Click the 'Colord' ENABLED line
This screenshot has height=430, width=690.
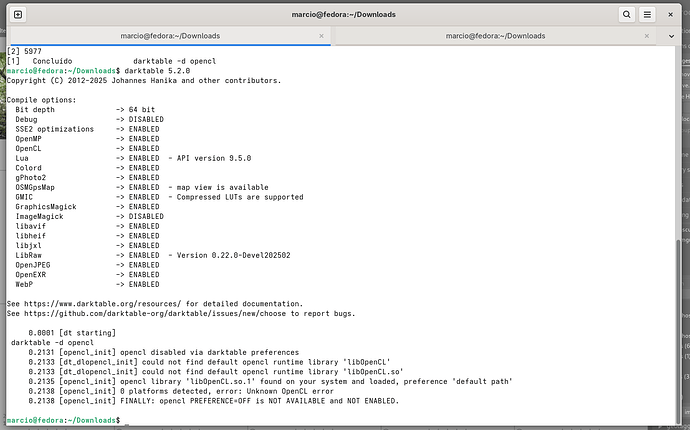tap(87, 168)
